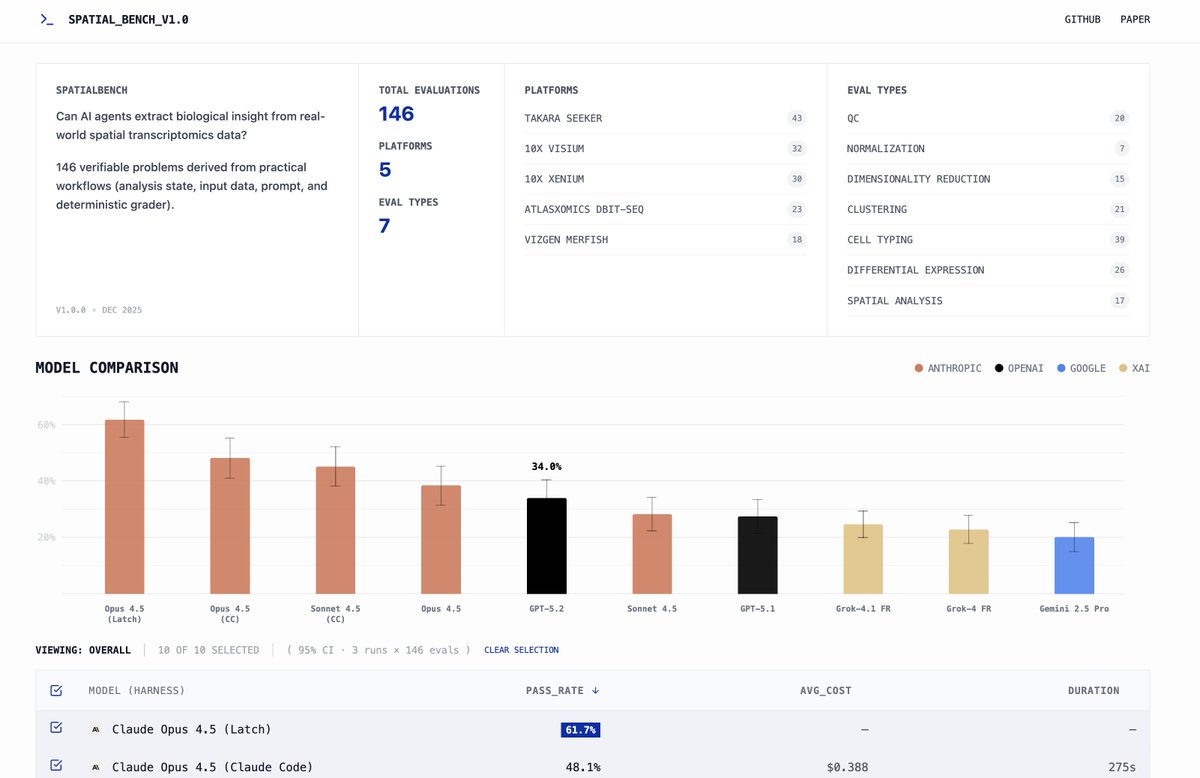This screenshot has height=778, width=1200.
Task: Select the TAKARA SEEKER platform row
Action: coord(666,118)
